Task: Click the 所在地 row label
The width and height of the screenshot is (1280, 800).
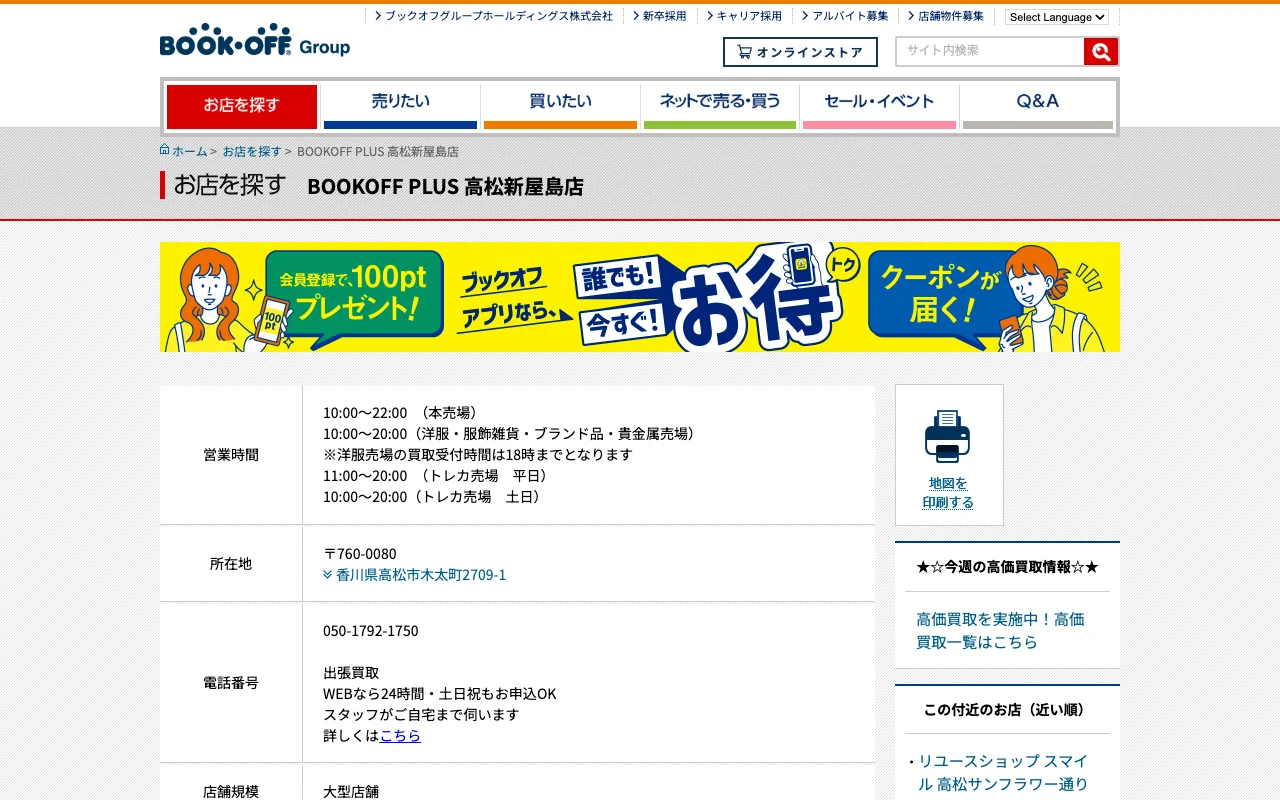Action: coord(231,564)
